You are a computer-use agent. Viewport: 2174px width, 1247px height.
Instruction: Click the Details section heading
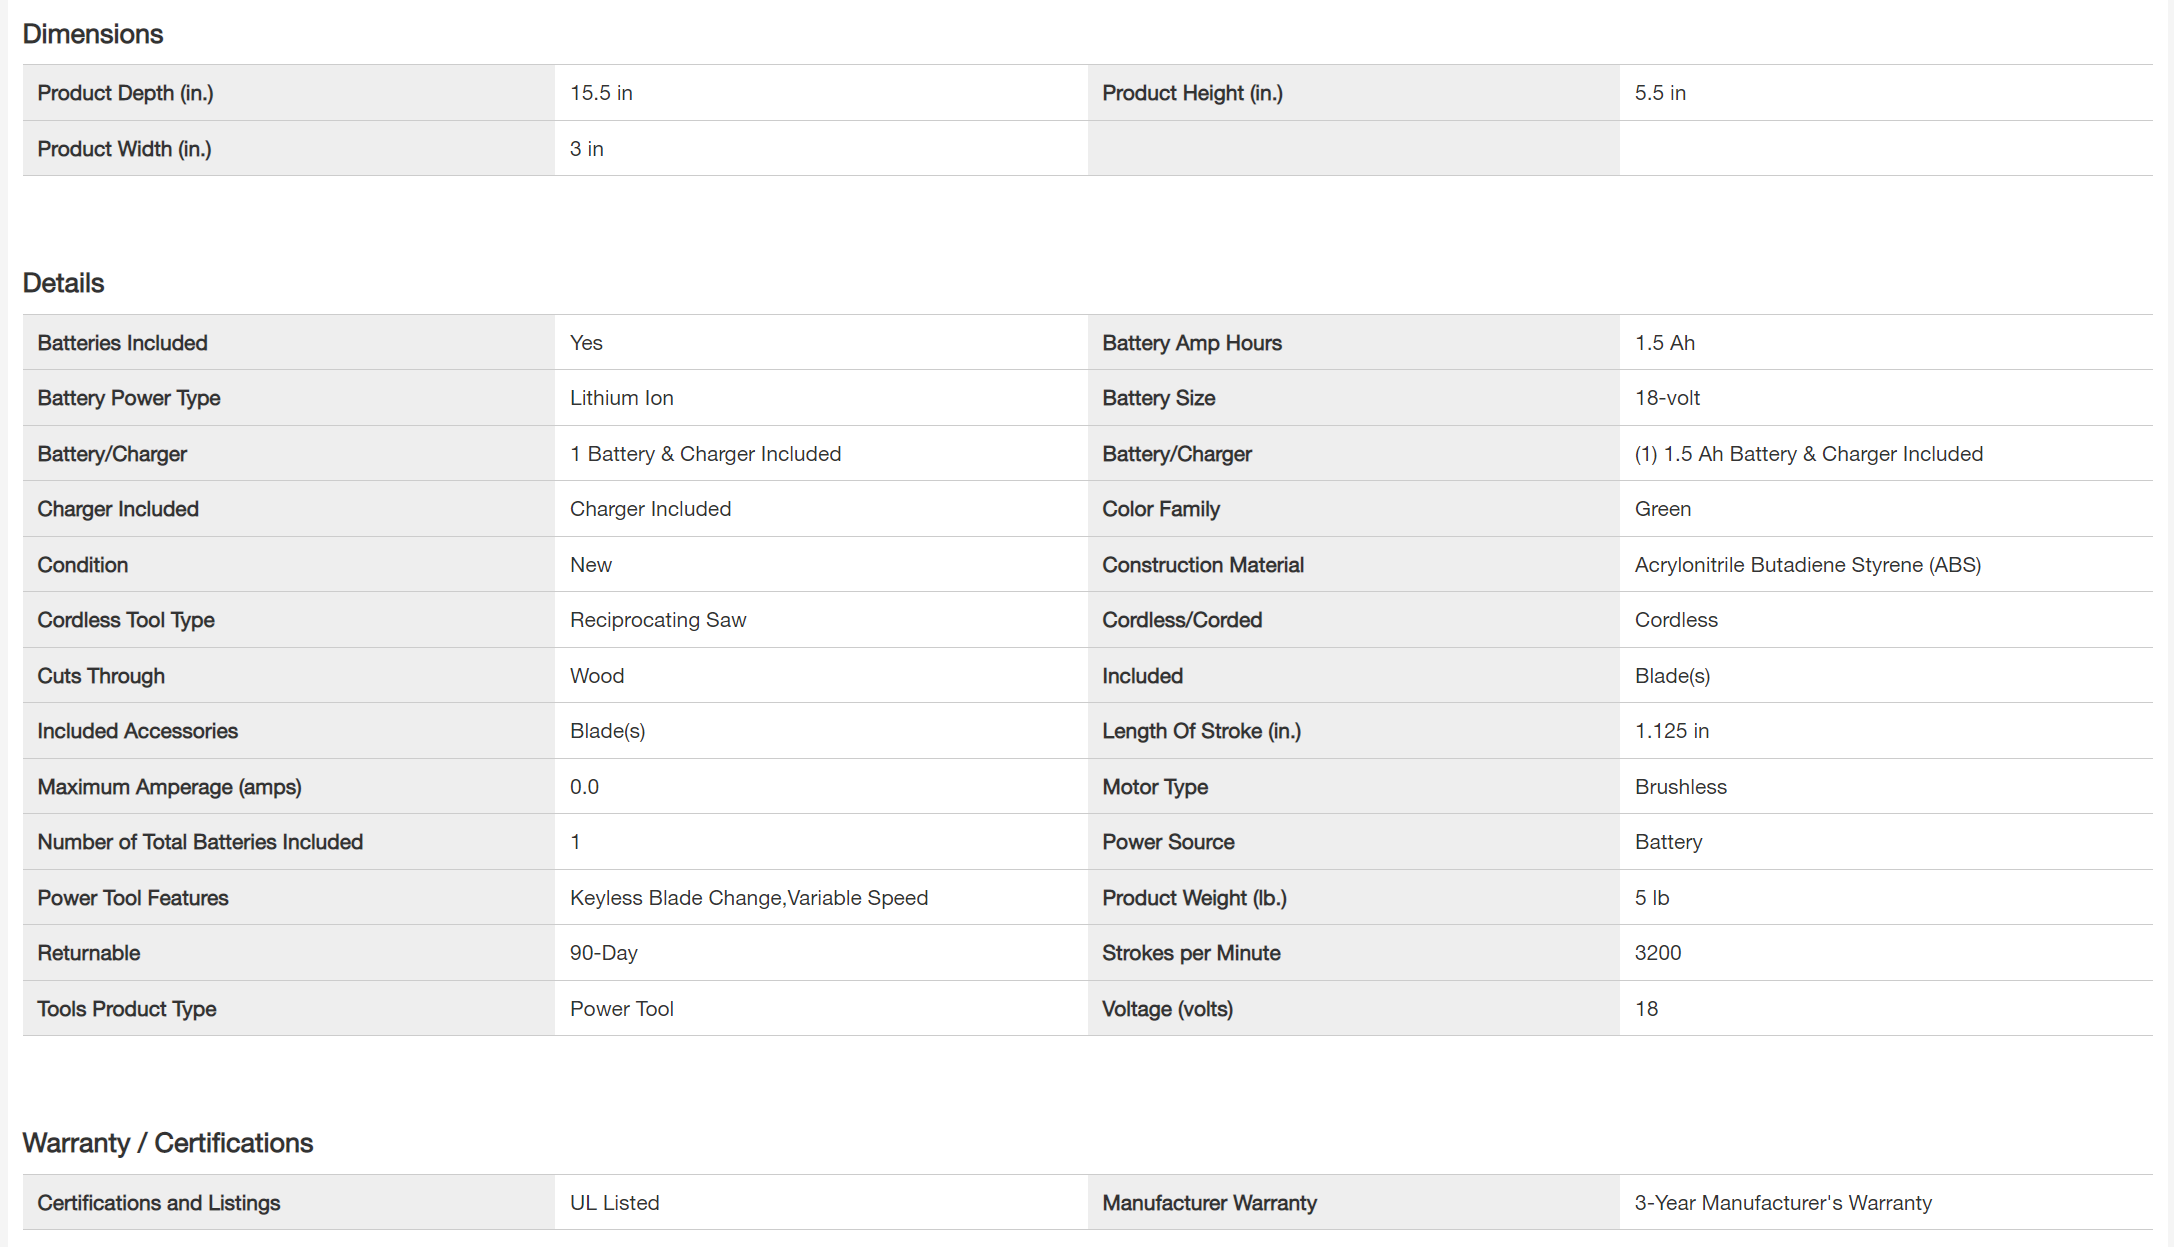[63, 283]
